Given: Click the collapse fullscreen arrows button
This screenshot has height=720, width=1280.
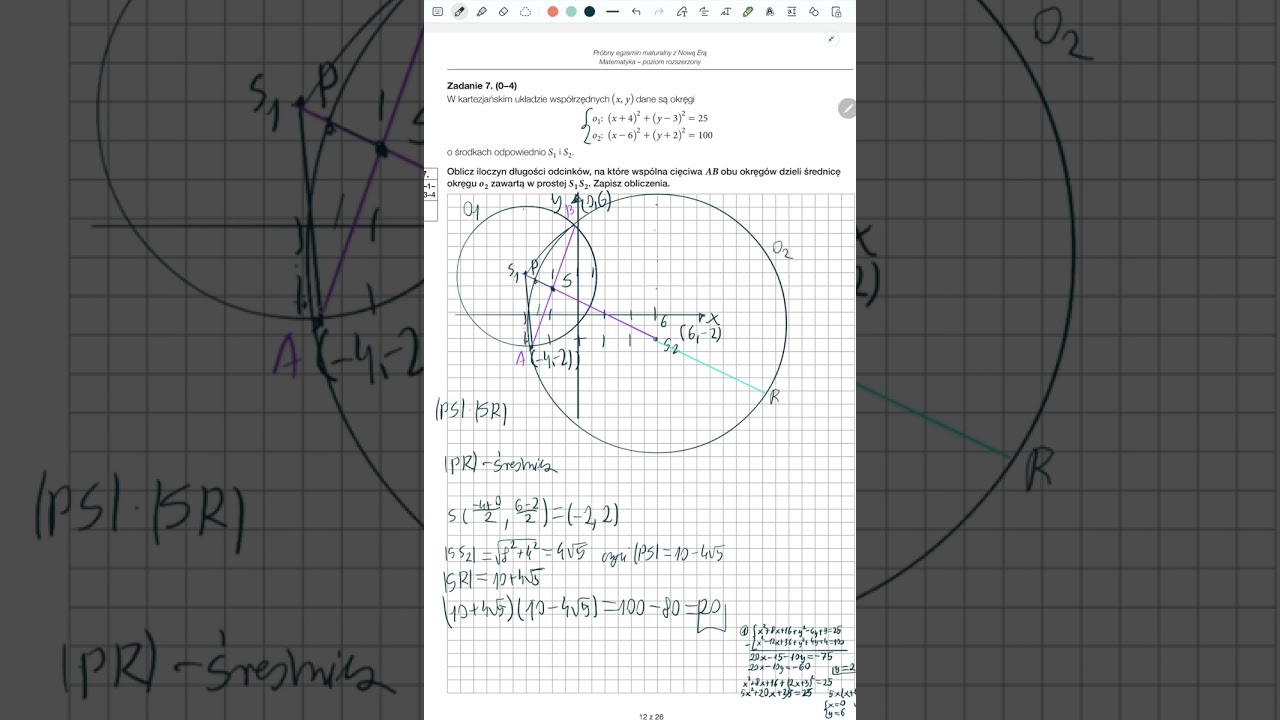Looking at the screenshot, I should coord(831,38).
